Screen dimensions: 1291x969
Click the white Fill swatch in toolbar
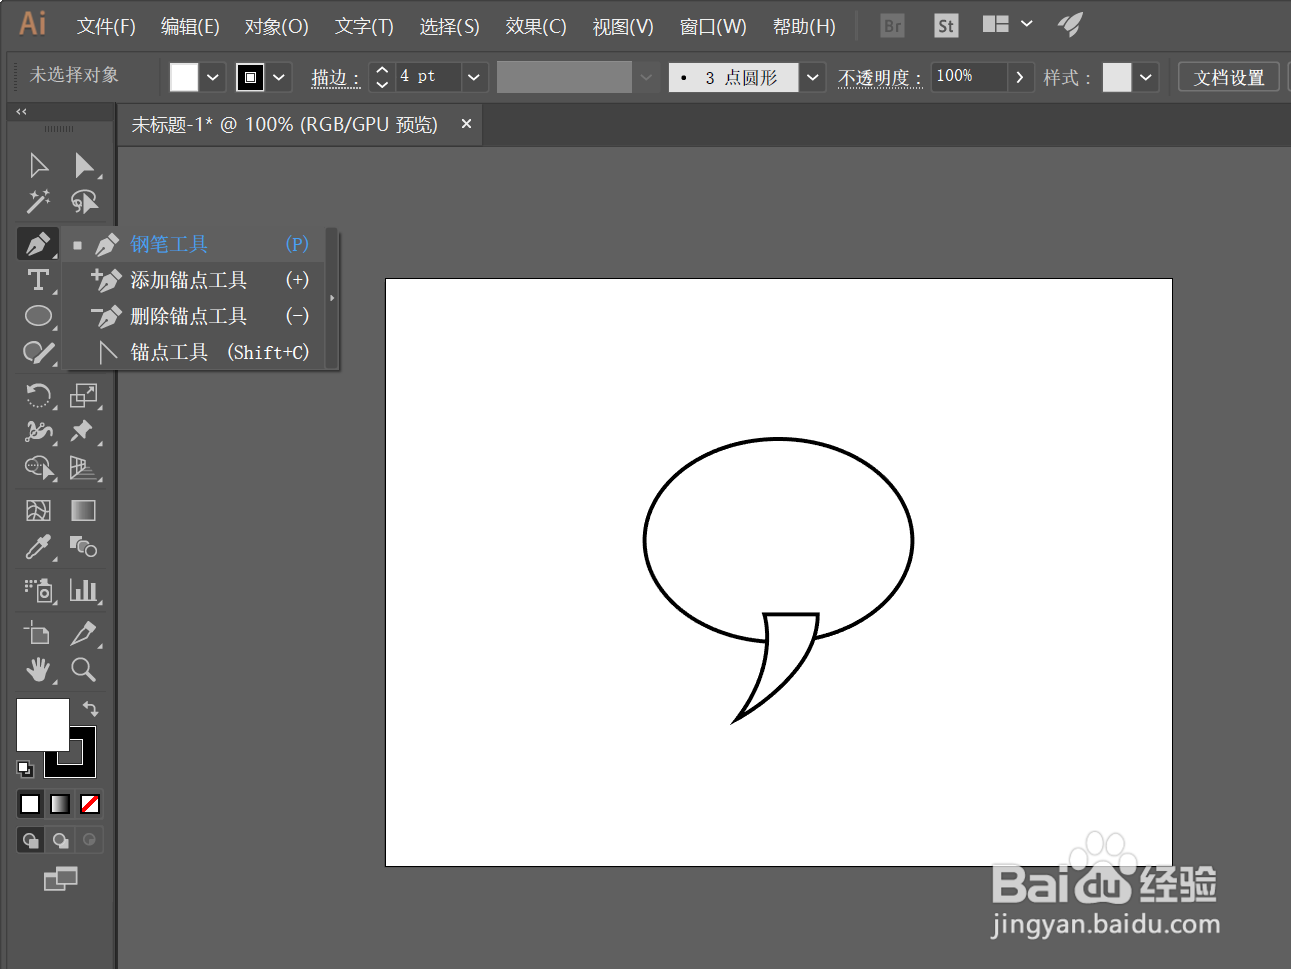click(42, 724)
